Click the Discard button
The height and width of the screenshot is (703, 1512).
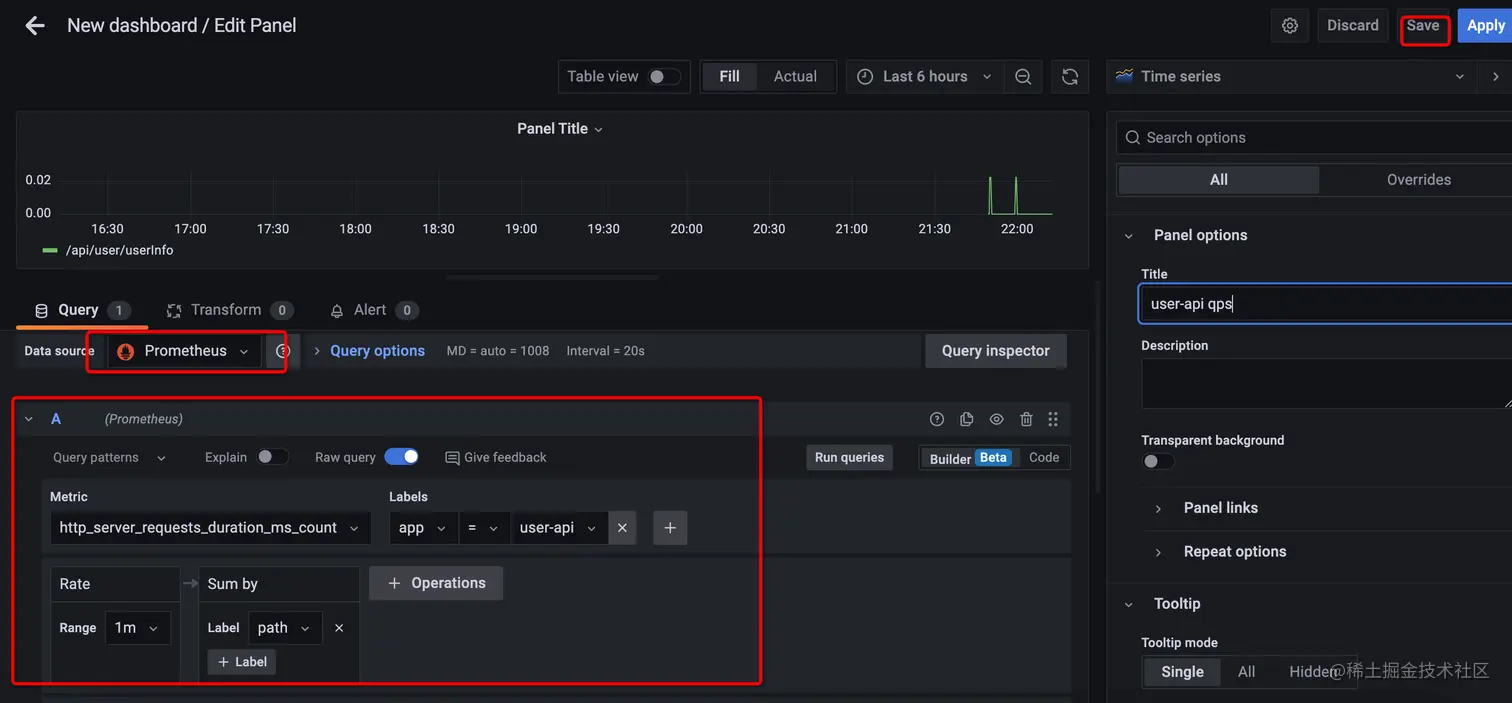click(1353, 26)
